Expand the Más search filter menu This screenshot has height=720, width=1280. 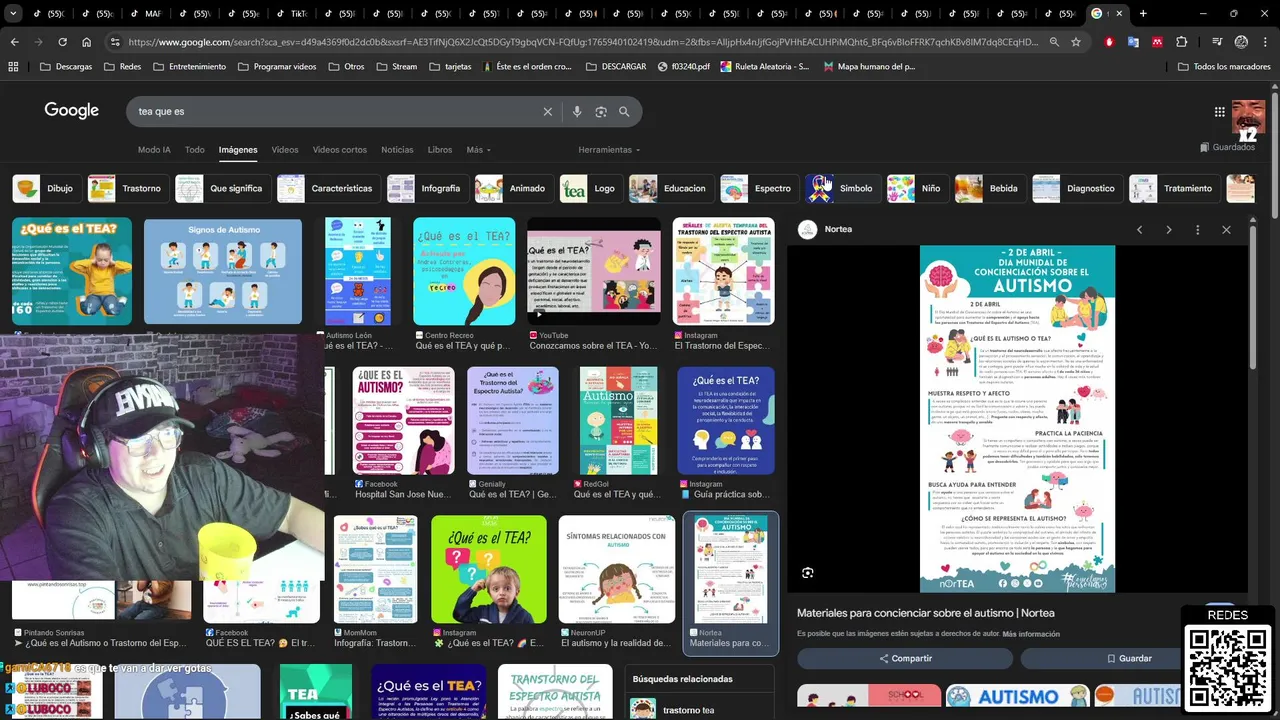pyautogui.click(x=478, y=150)
